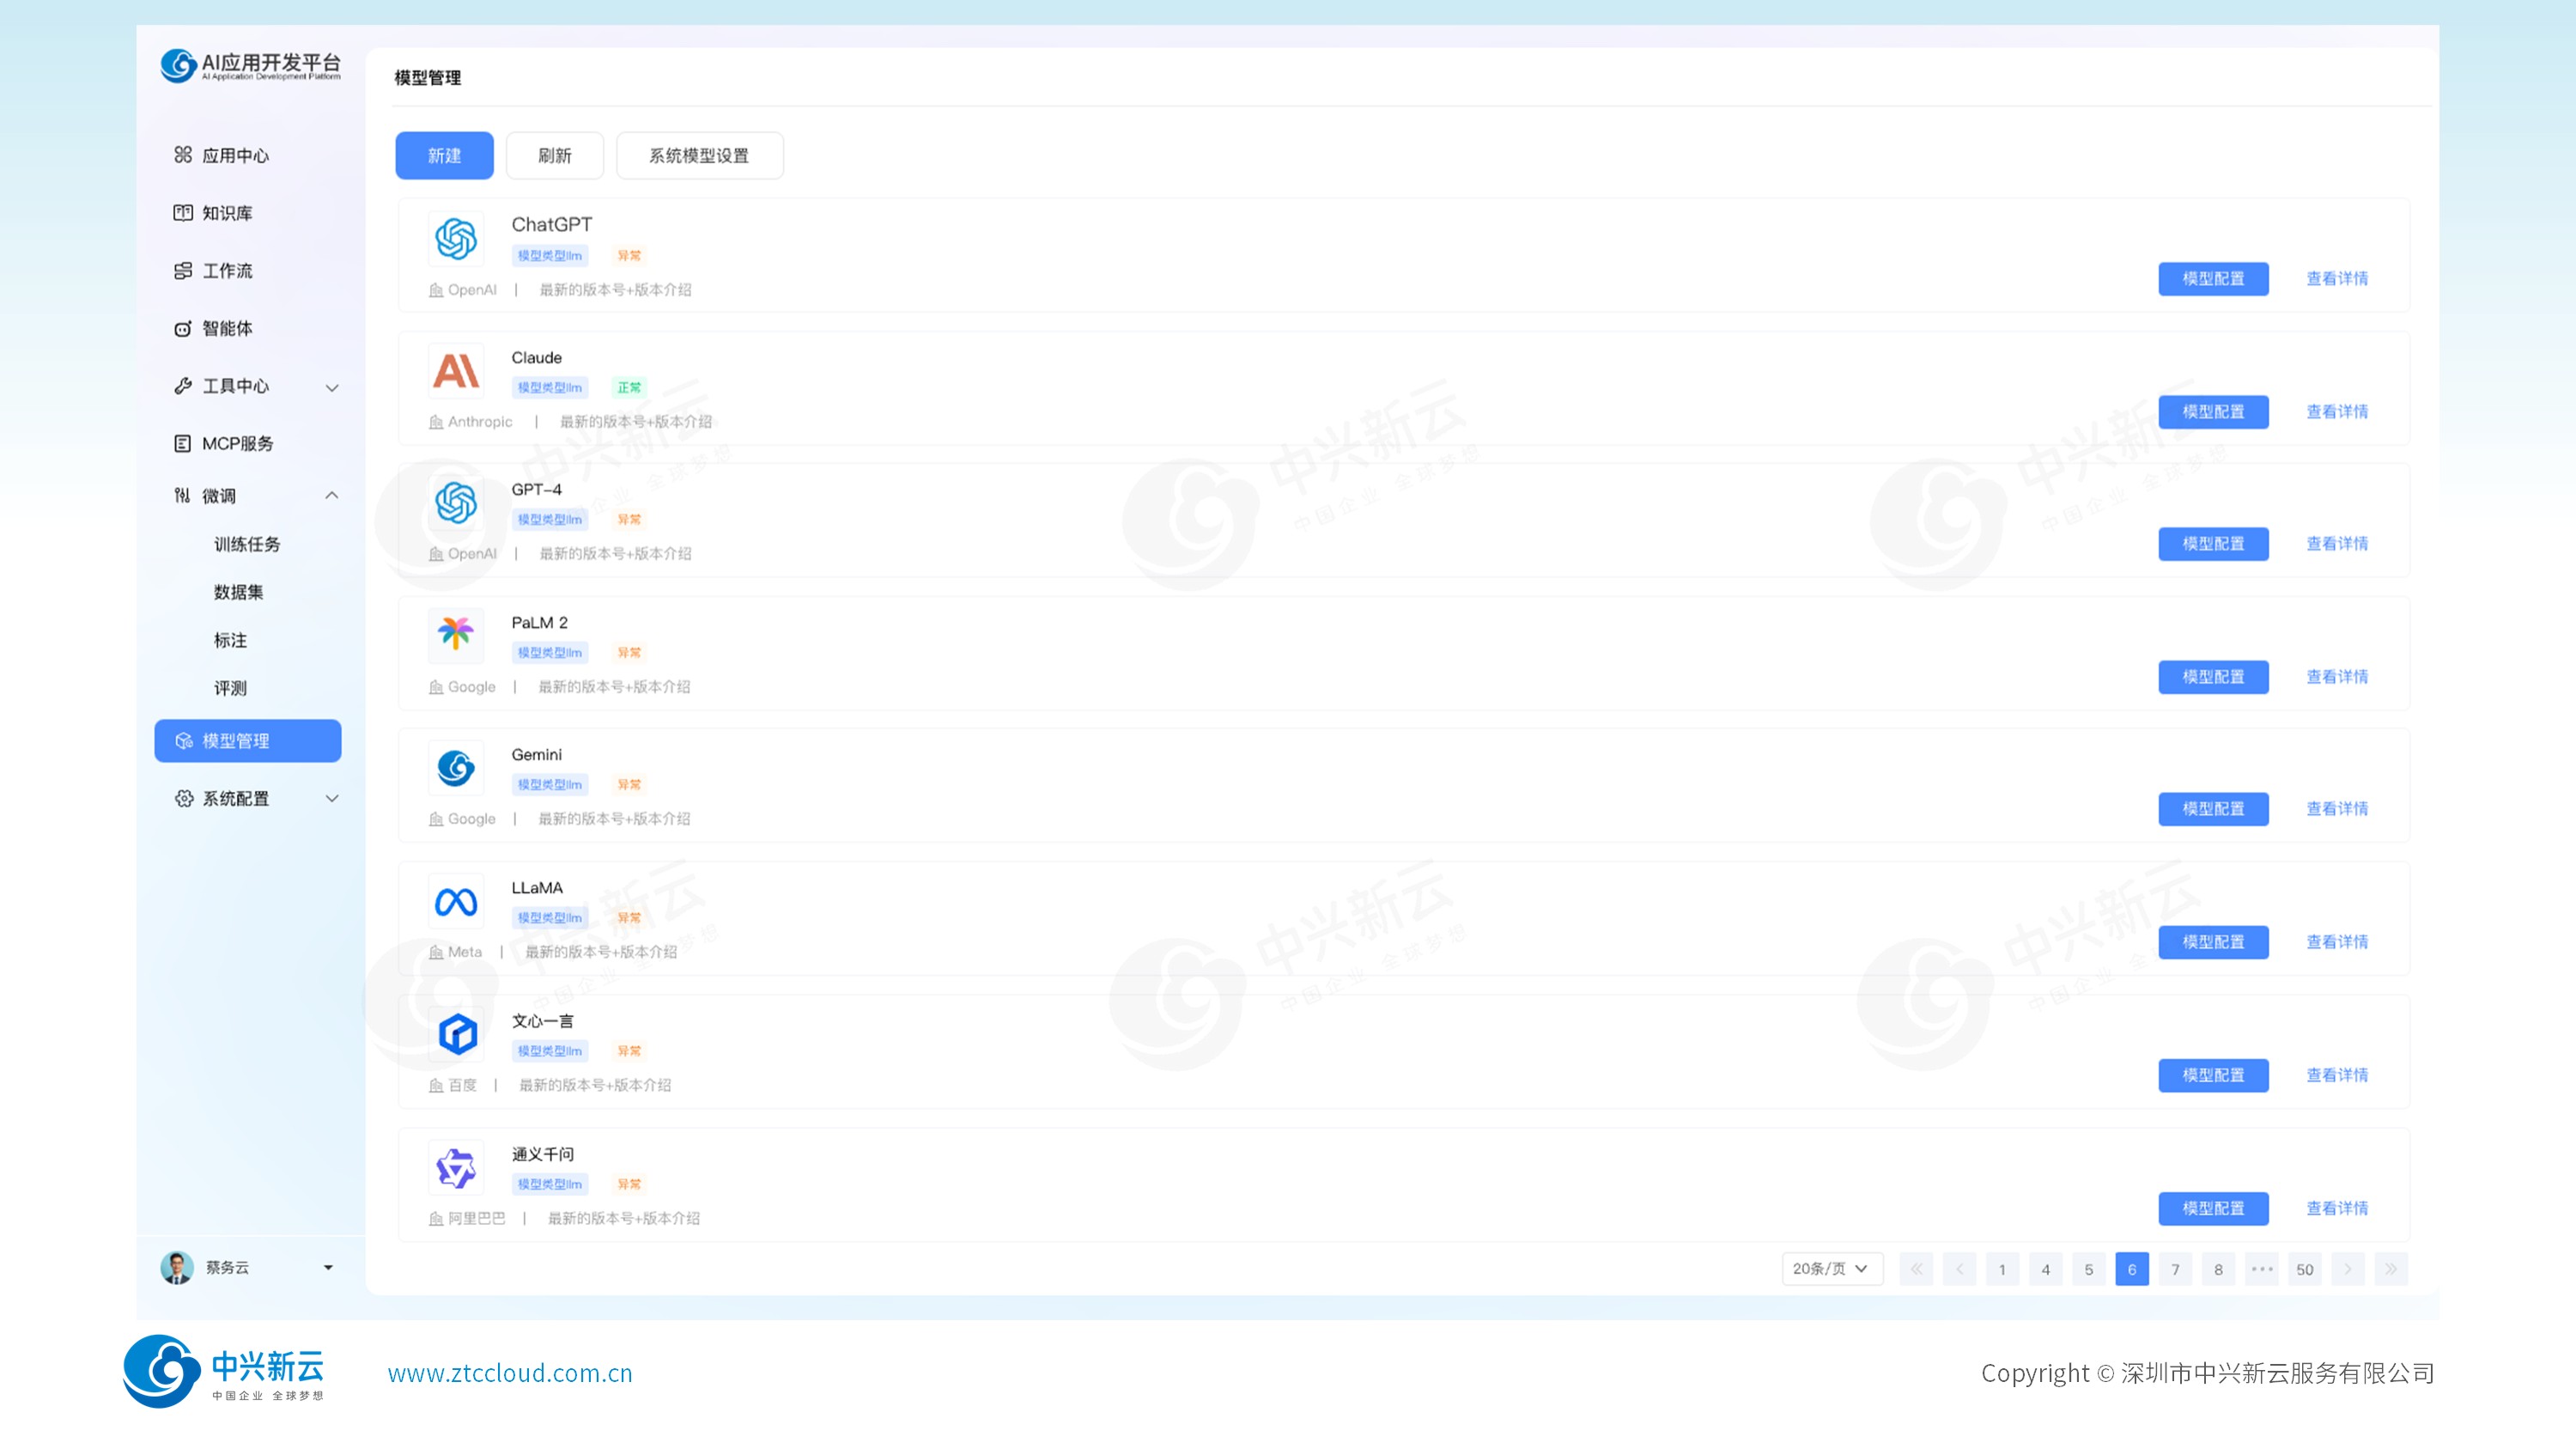Collapse the 微调 submenu chevron
This screenshot has height=1449, width=2576.
332,496
